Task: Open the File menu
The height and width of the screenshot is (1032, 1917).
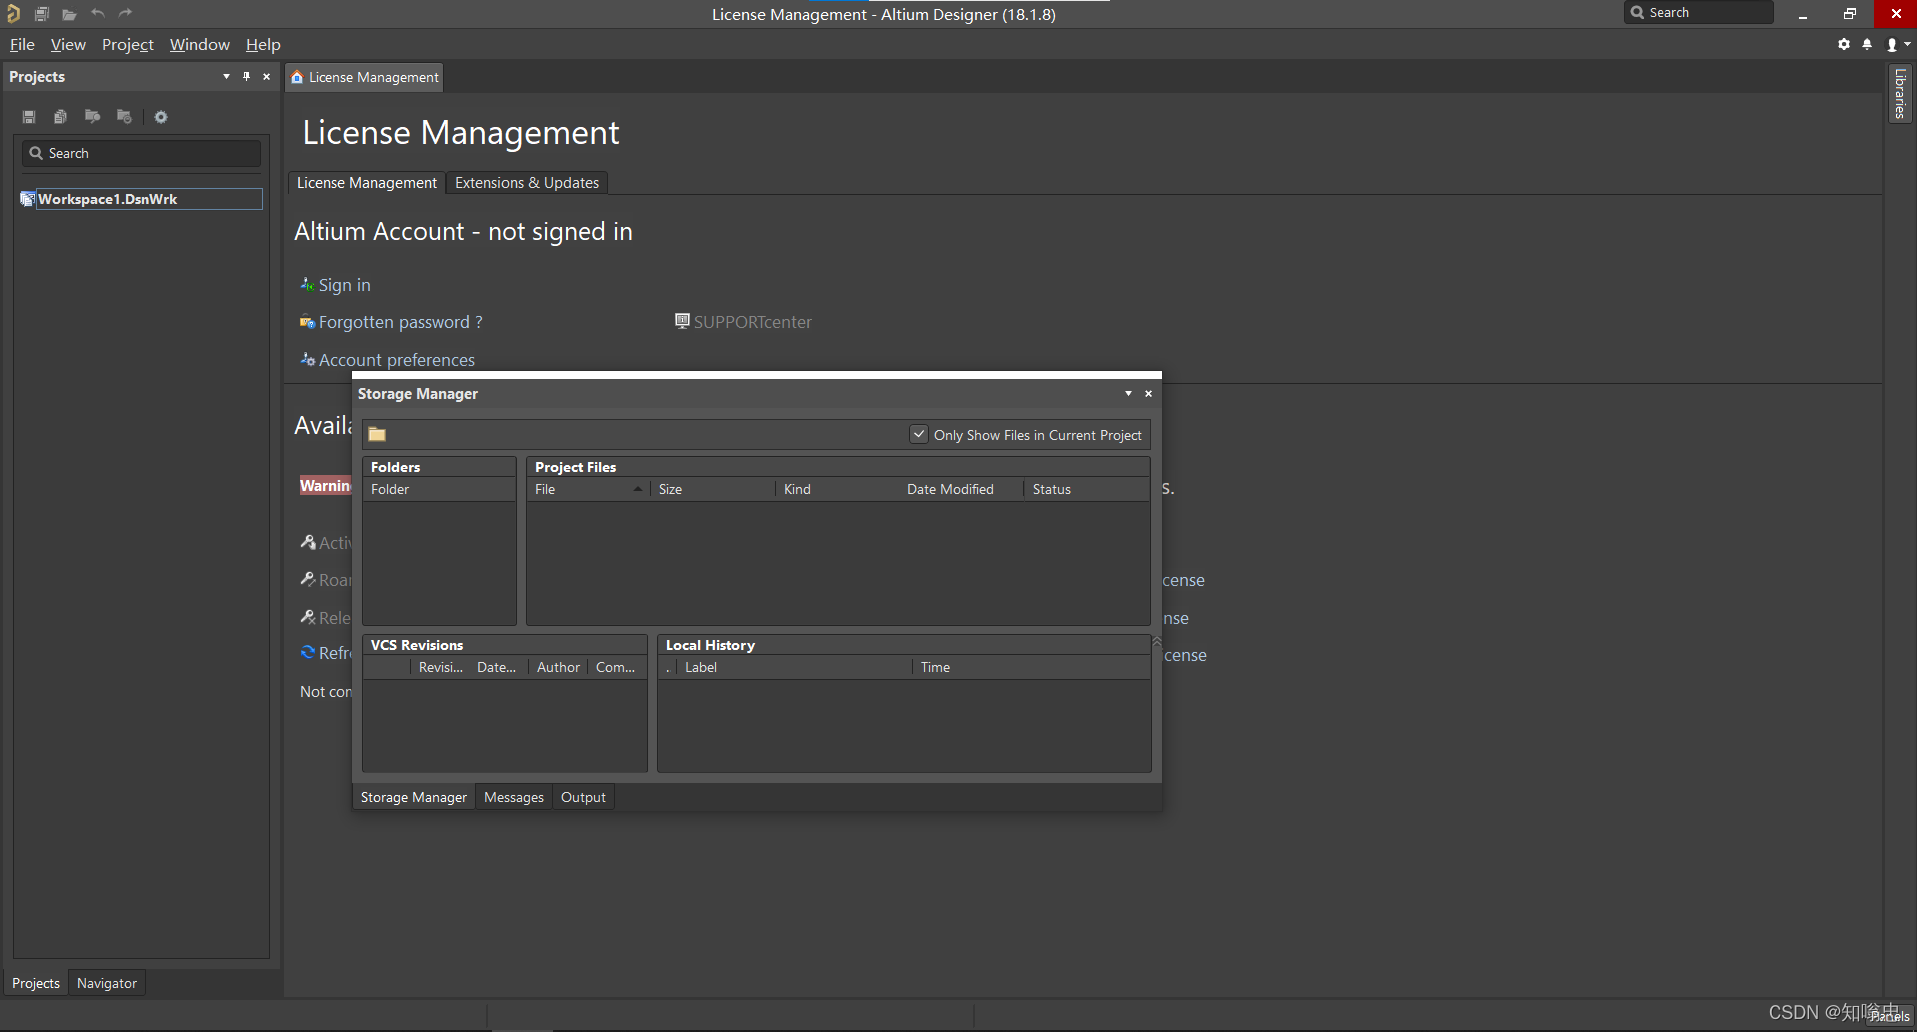Action: click(22, 44)
